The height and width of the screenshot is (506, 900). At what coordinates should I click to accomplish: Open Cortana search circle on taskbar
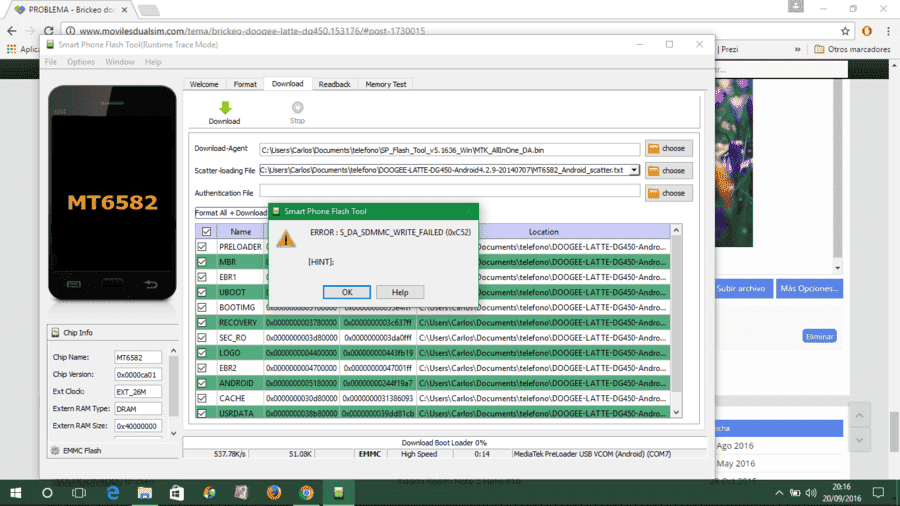click(x=47, y=493)
